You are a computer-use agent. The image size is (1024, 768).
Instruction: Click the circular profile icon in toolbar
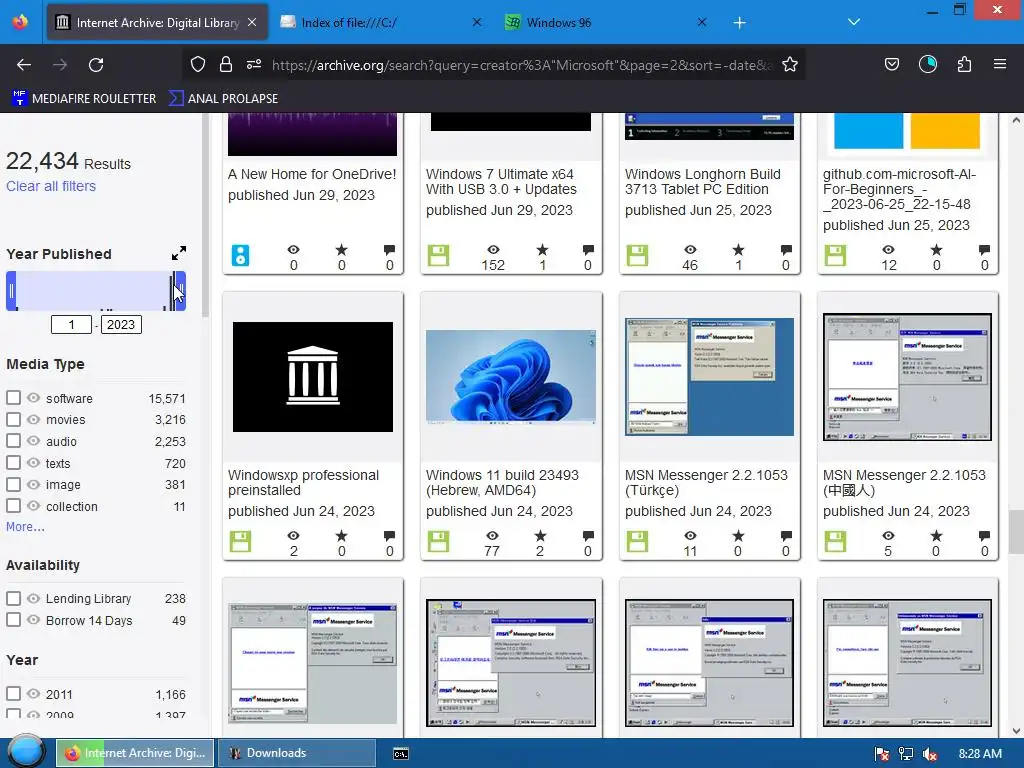coord(927,65)
